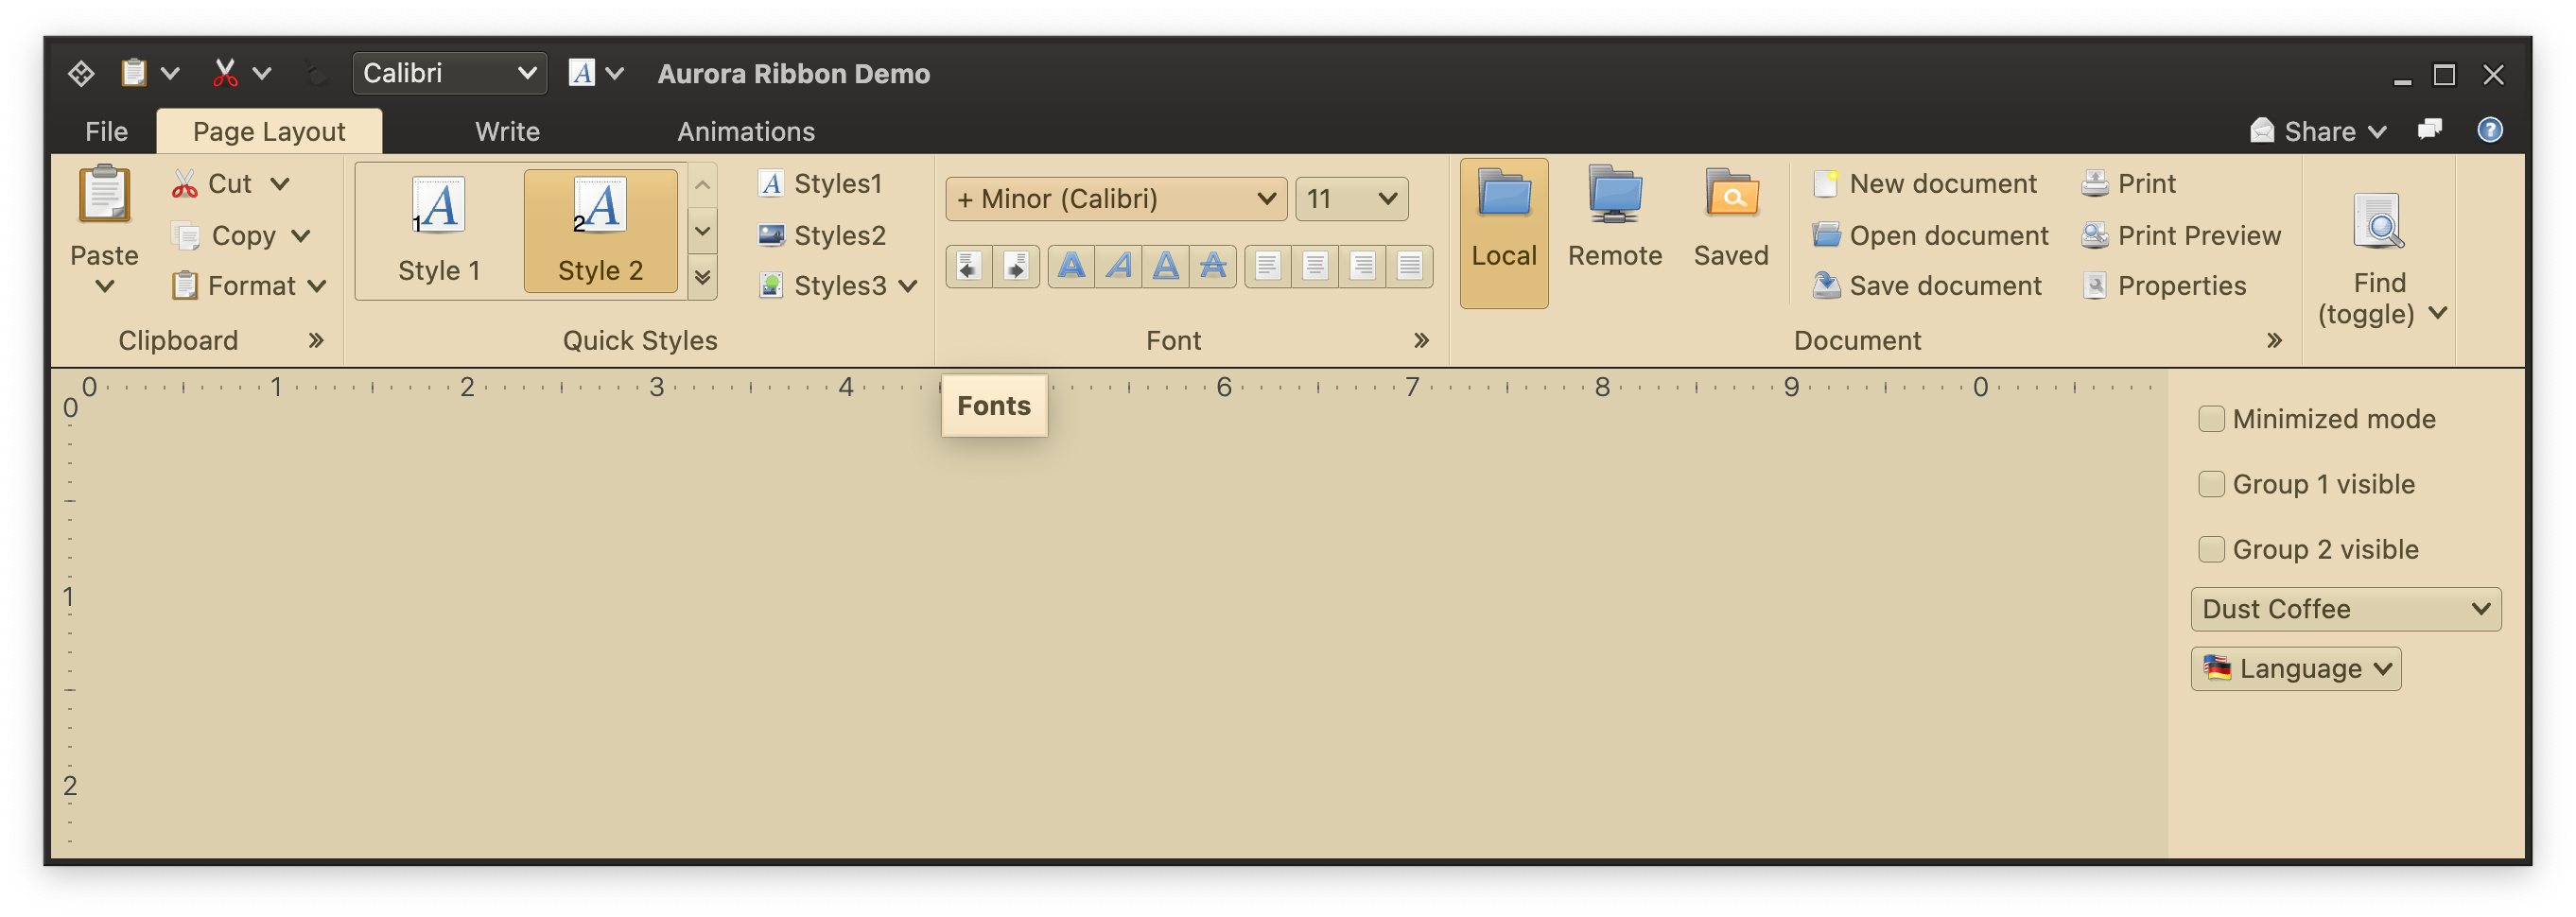The image size is (2576, 917).
Task: Click Save document
Action: tap(1926, 286)
